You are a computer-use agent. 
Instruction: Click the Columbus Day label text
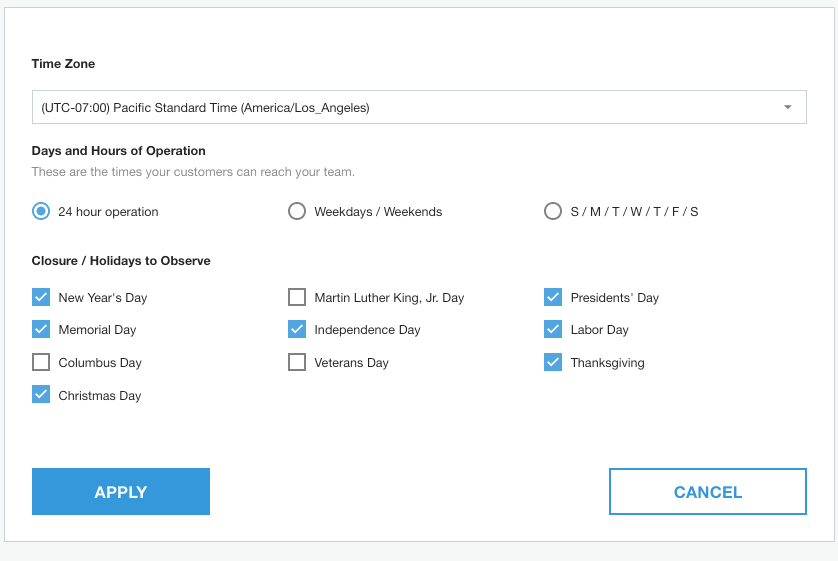[100, 363]
